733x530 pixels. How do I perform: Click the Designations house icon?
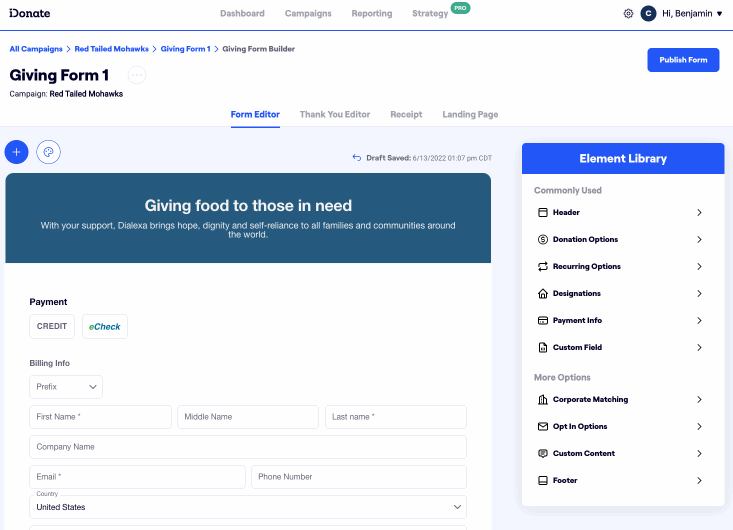(x=543, y=294)
